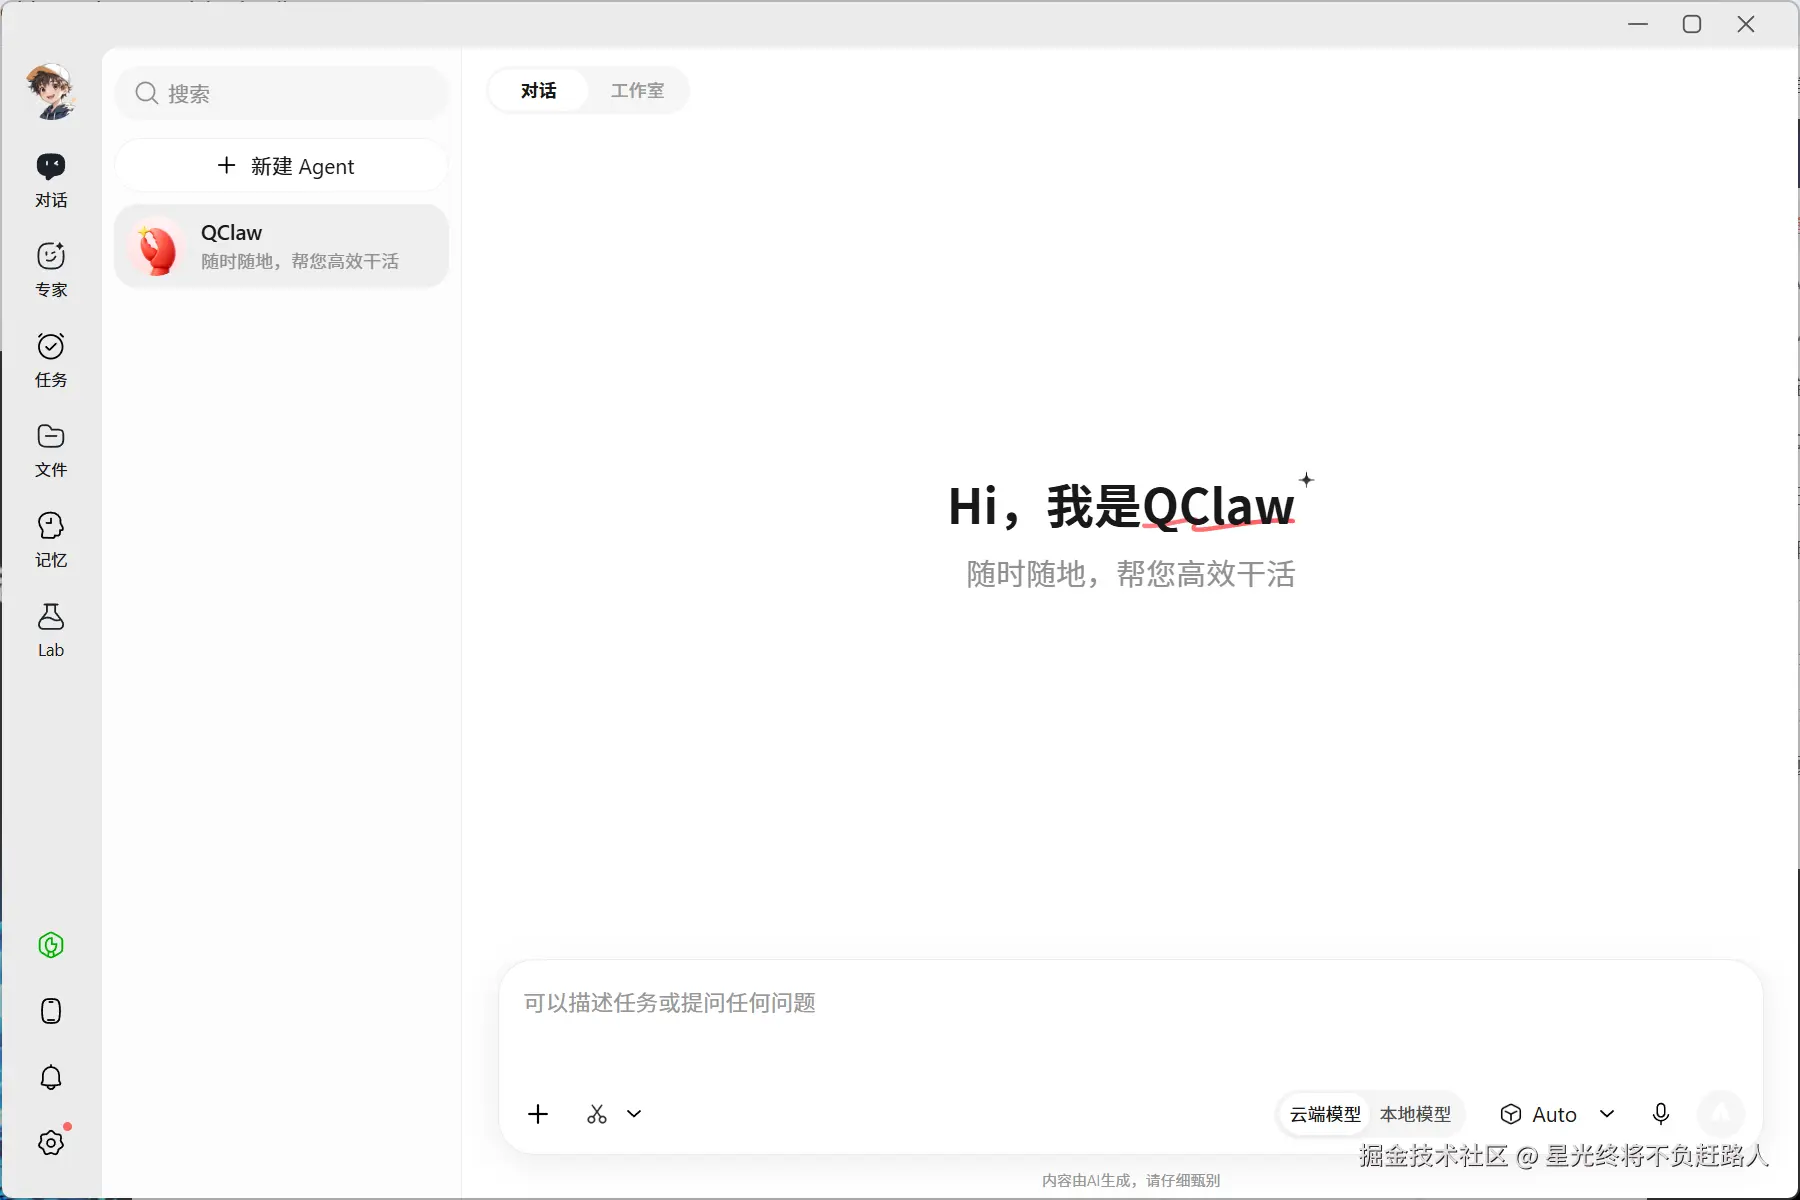Expand the screenshot tool options chevron
The image size is (1800, 1200).
(x=634, y=1114)
